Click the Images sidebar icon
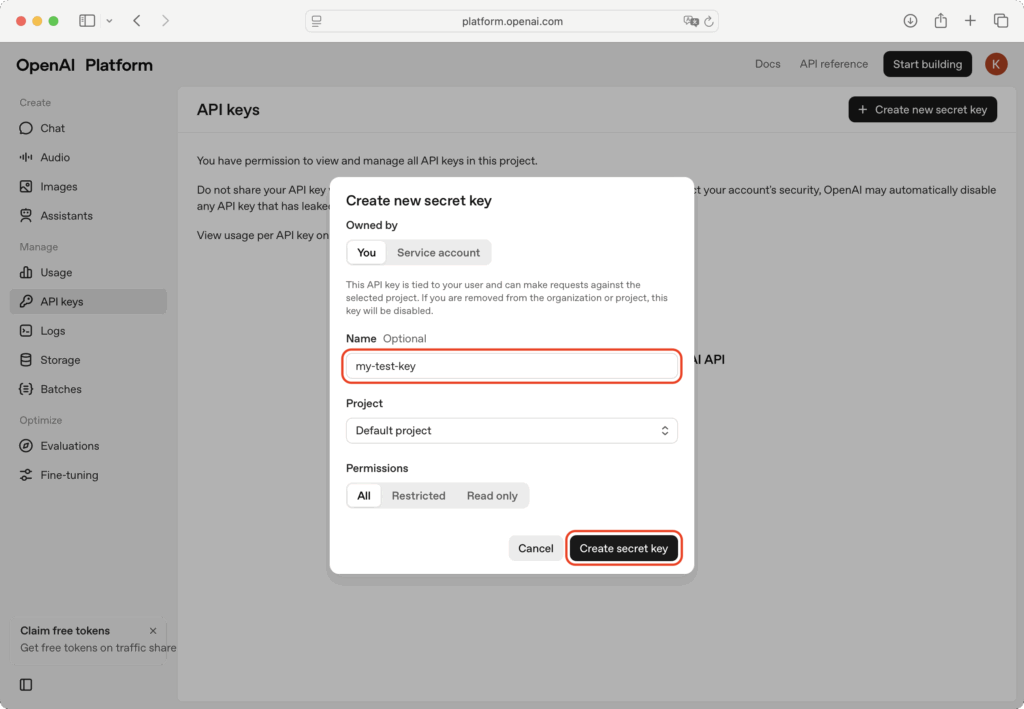 point(26,187)
